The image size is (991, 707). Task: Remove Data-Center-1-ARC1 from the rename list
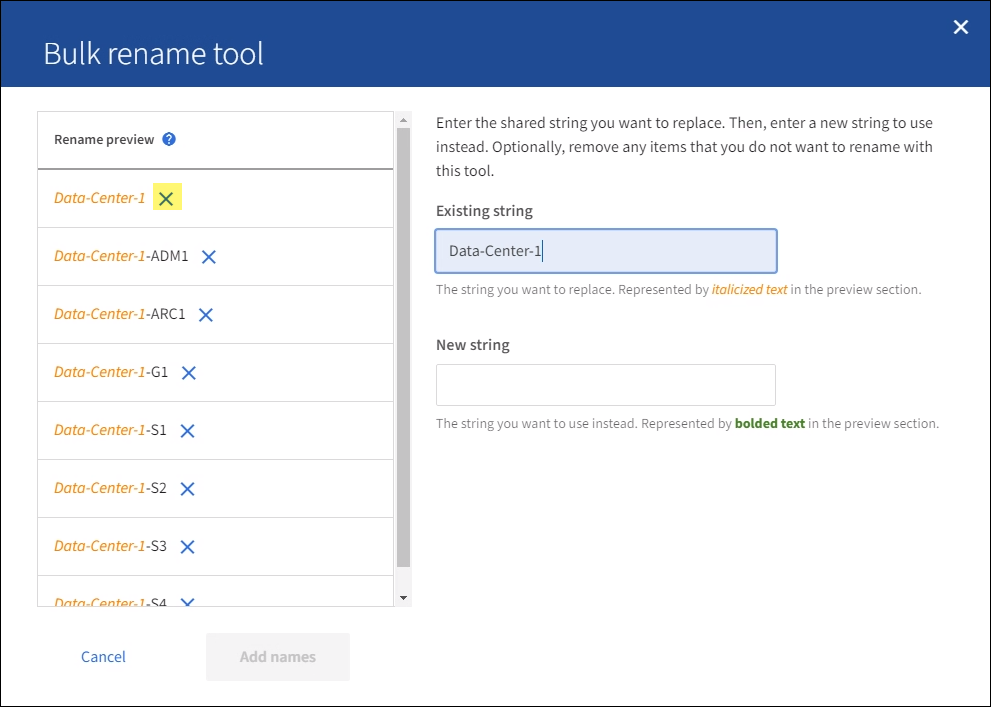205,315
